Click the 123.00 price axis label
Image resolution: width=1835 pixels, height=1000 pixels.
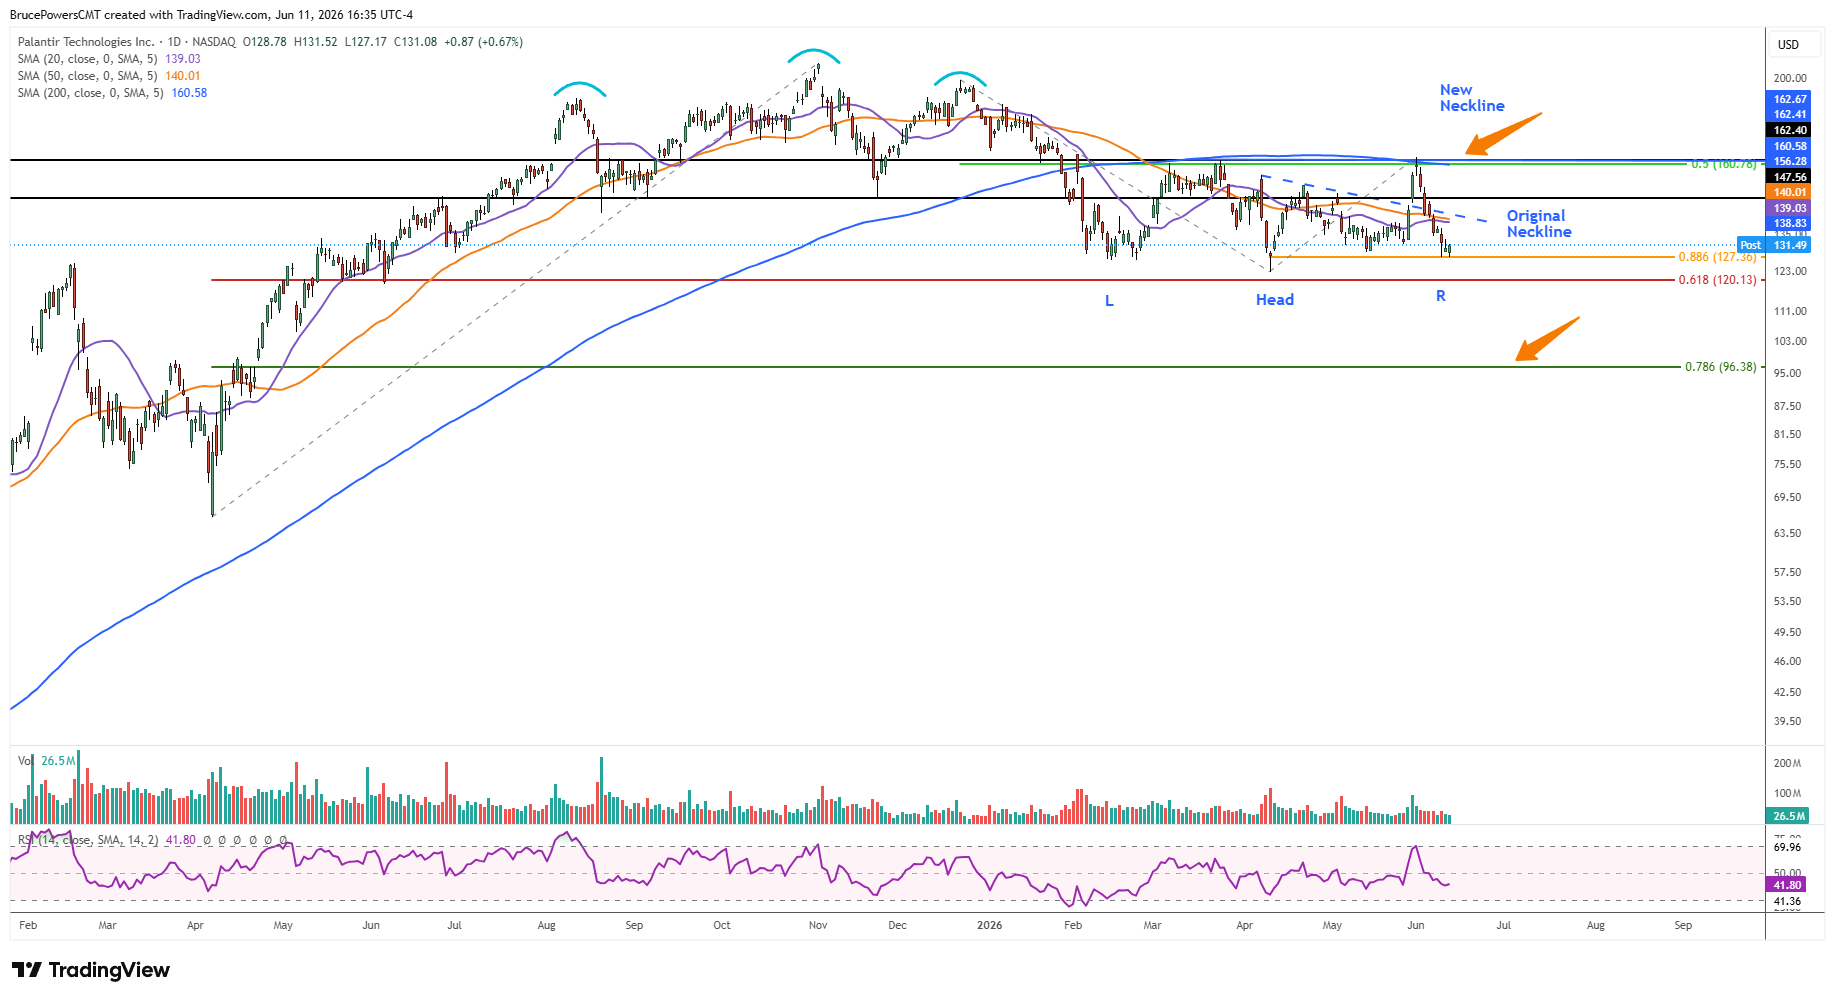tap(1790, 271)
